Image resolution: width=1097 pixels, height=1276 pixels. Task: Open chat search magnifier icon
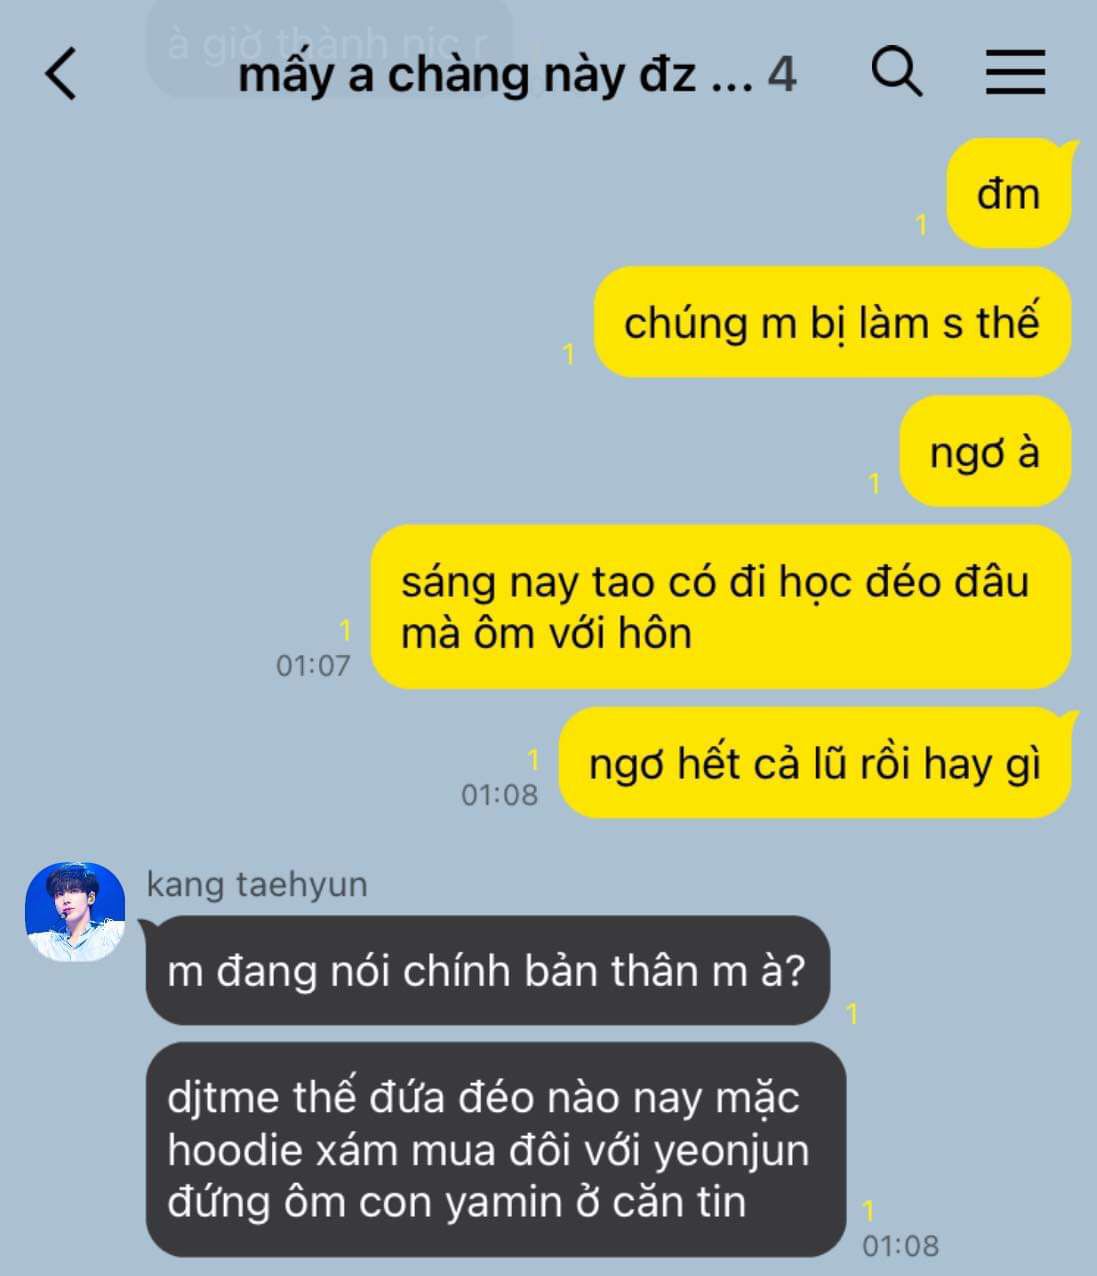coord(896,72)
